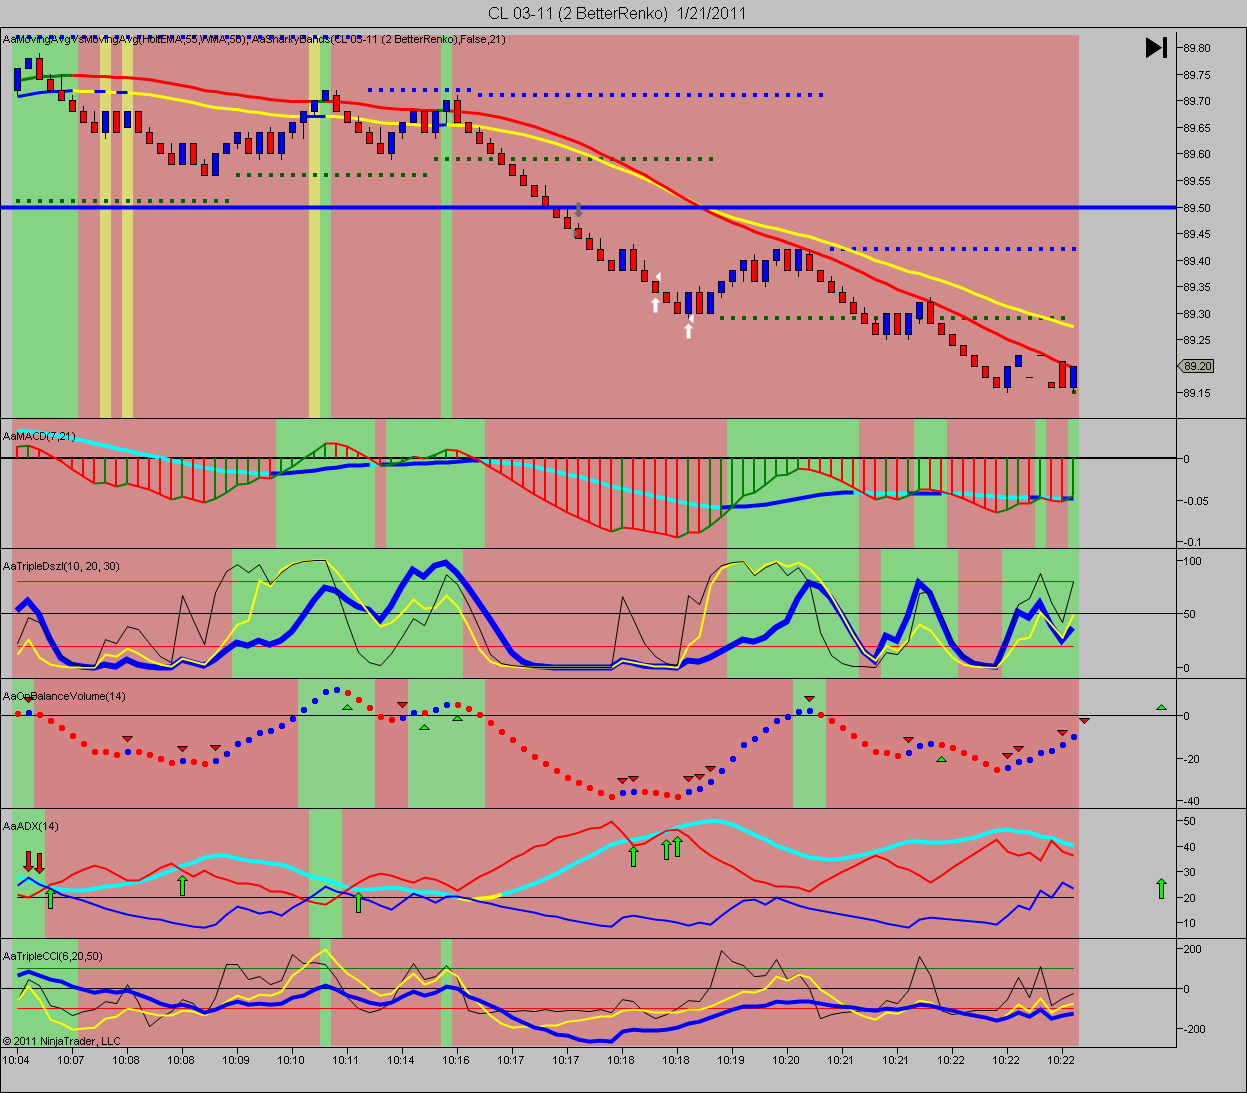Click the -40 value on OBV axis
The width and height of the screenshot is (1247, 1093).
pos(1192,801)
